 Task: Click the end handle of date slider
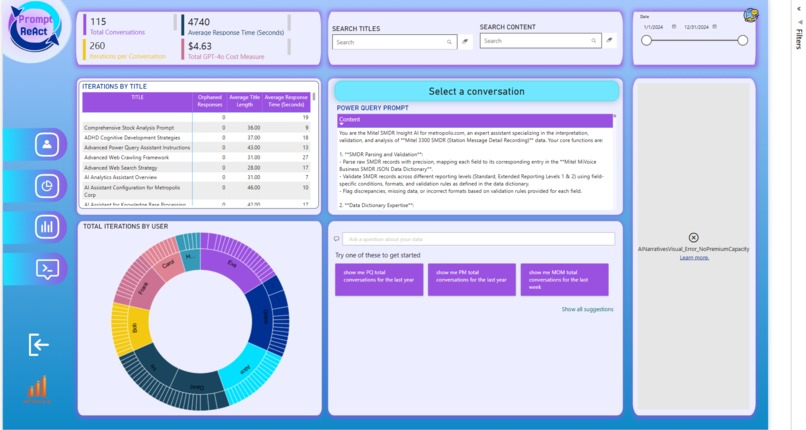pyautogui.click(x=742, y=41)
